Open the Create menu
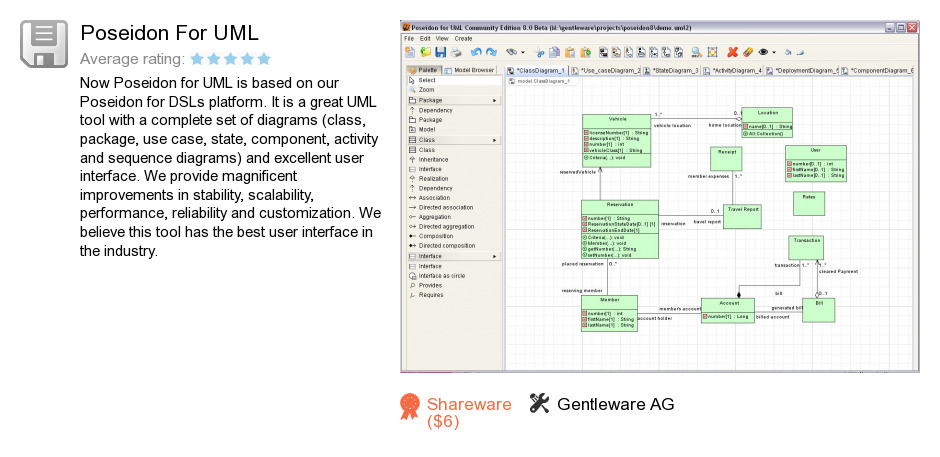The width and height of the screenshot is (940, 457). point(463,38)
